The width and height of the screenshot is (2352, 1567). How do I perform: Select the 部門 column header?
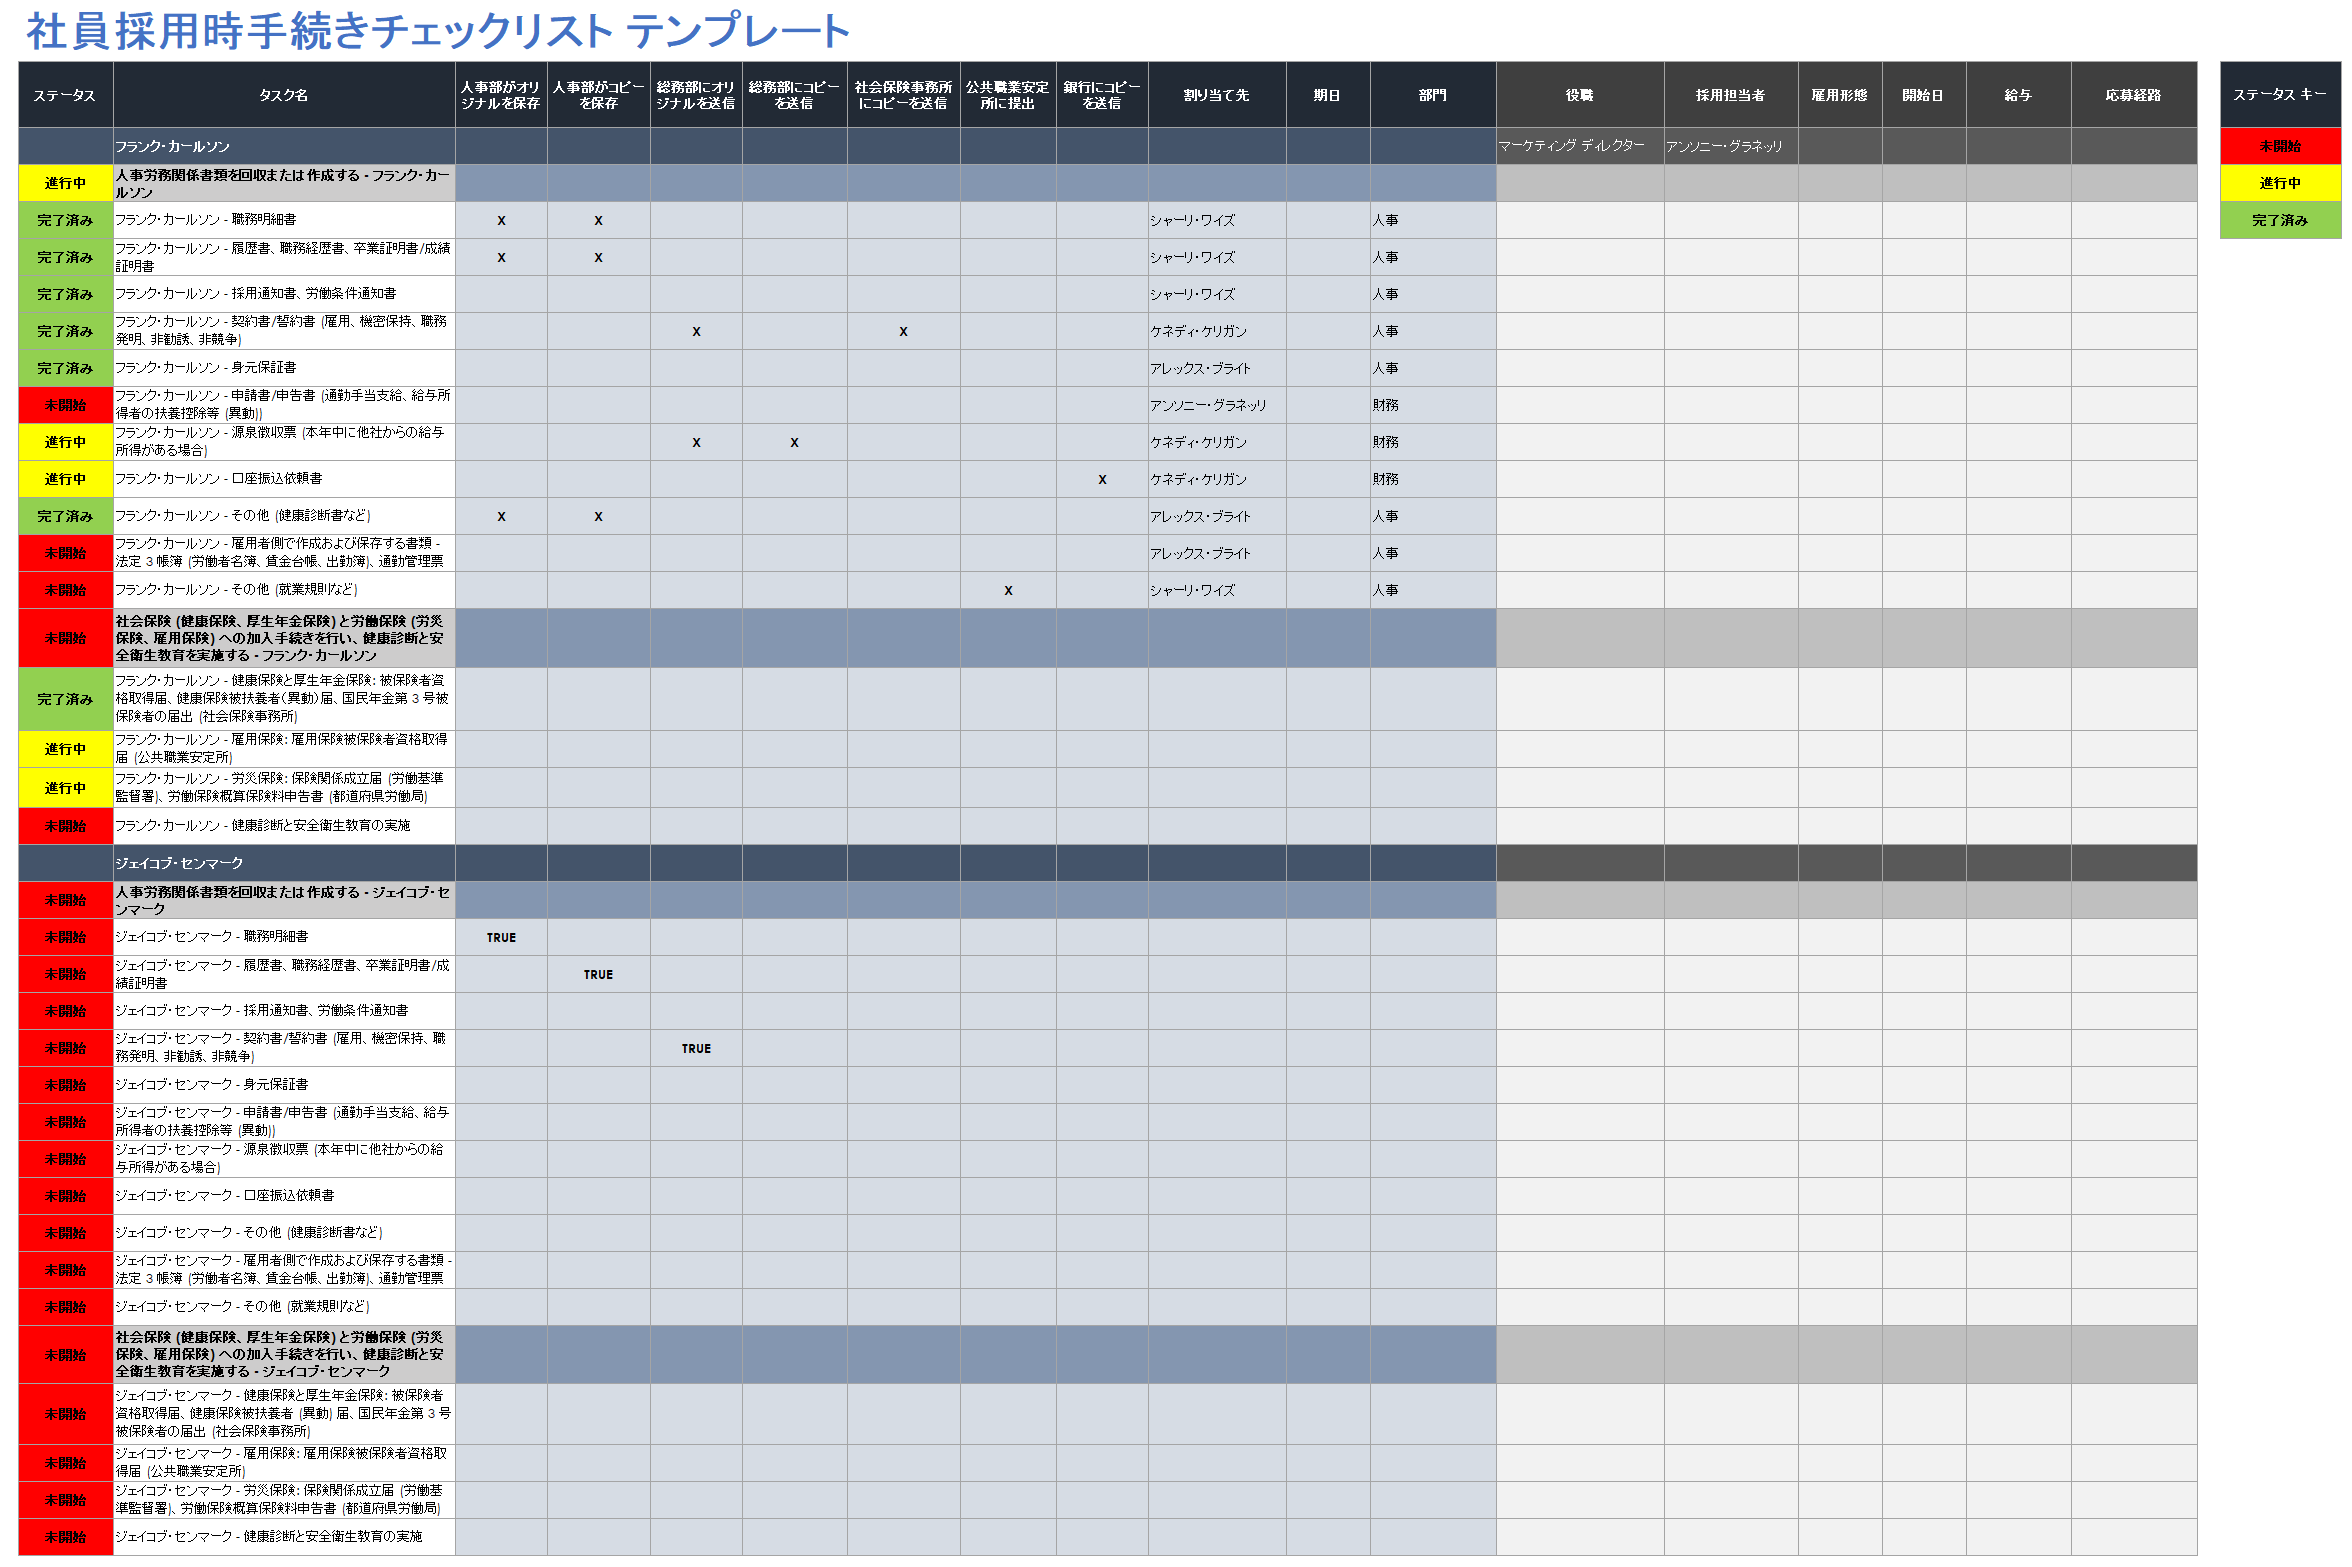[1433, 95]
